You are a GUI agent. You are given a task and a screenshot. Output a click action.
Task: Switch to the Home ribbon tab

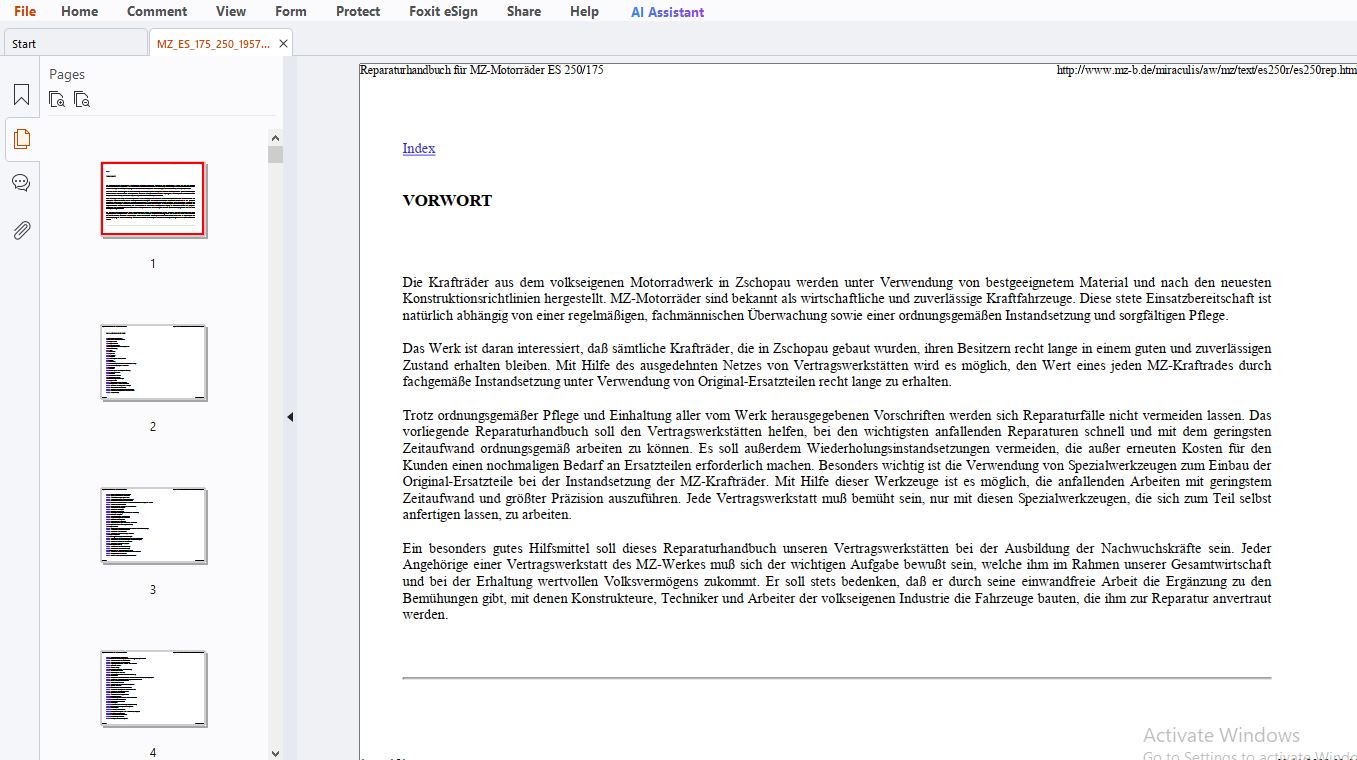pos(79,11)
